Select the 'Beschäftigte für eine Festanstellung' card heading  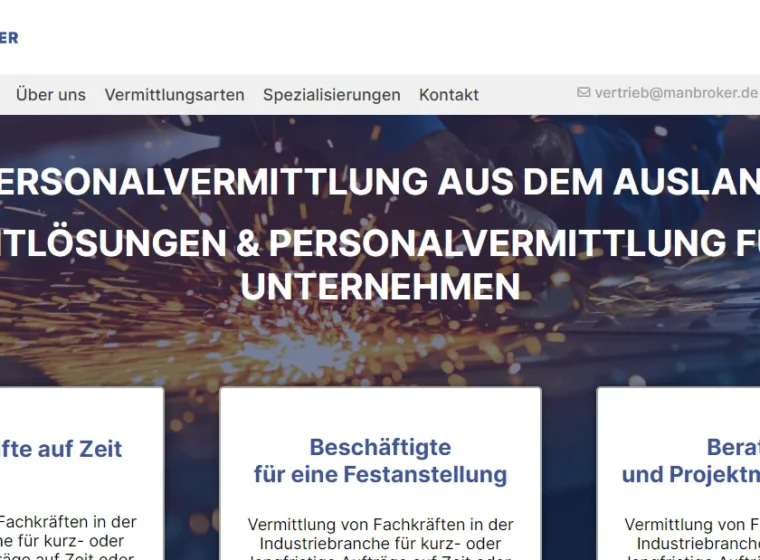[x=380, y=461]
